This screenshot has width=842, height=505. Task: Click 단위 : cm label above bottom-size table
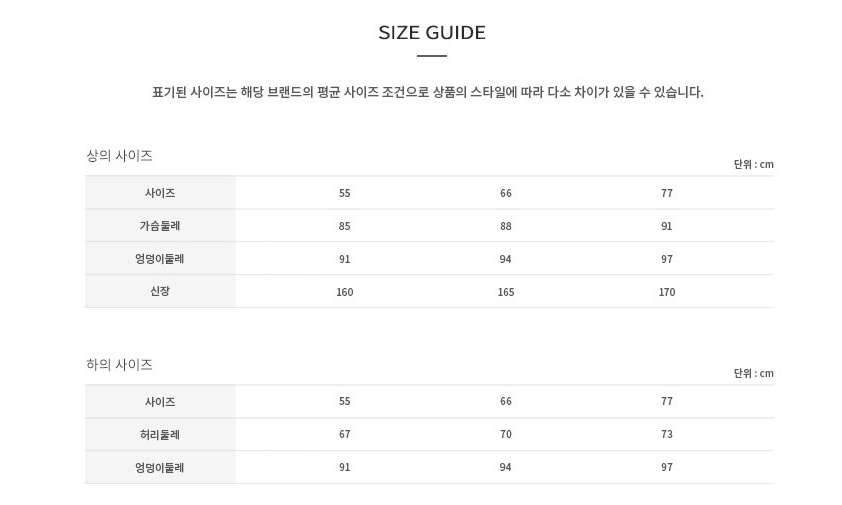pos(753,374)
